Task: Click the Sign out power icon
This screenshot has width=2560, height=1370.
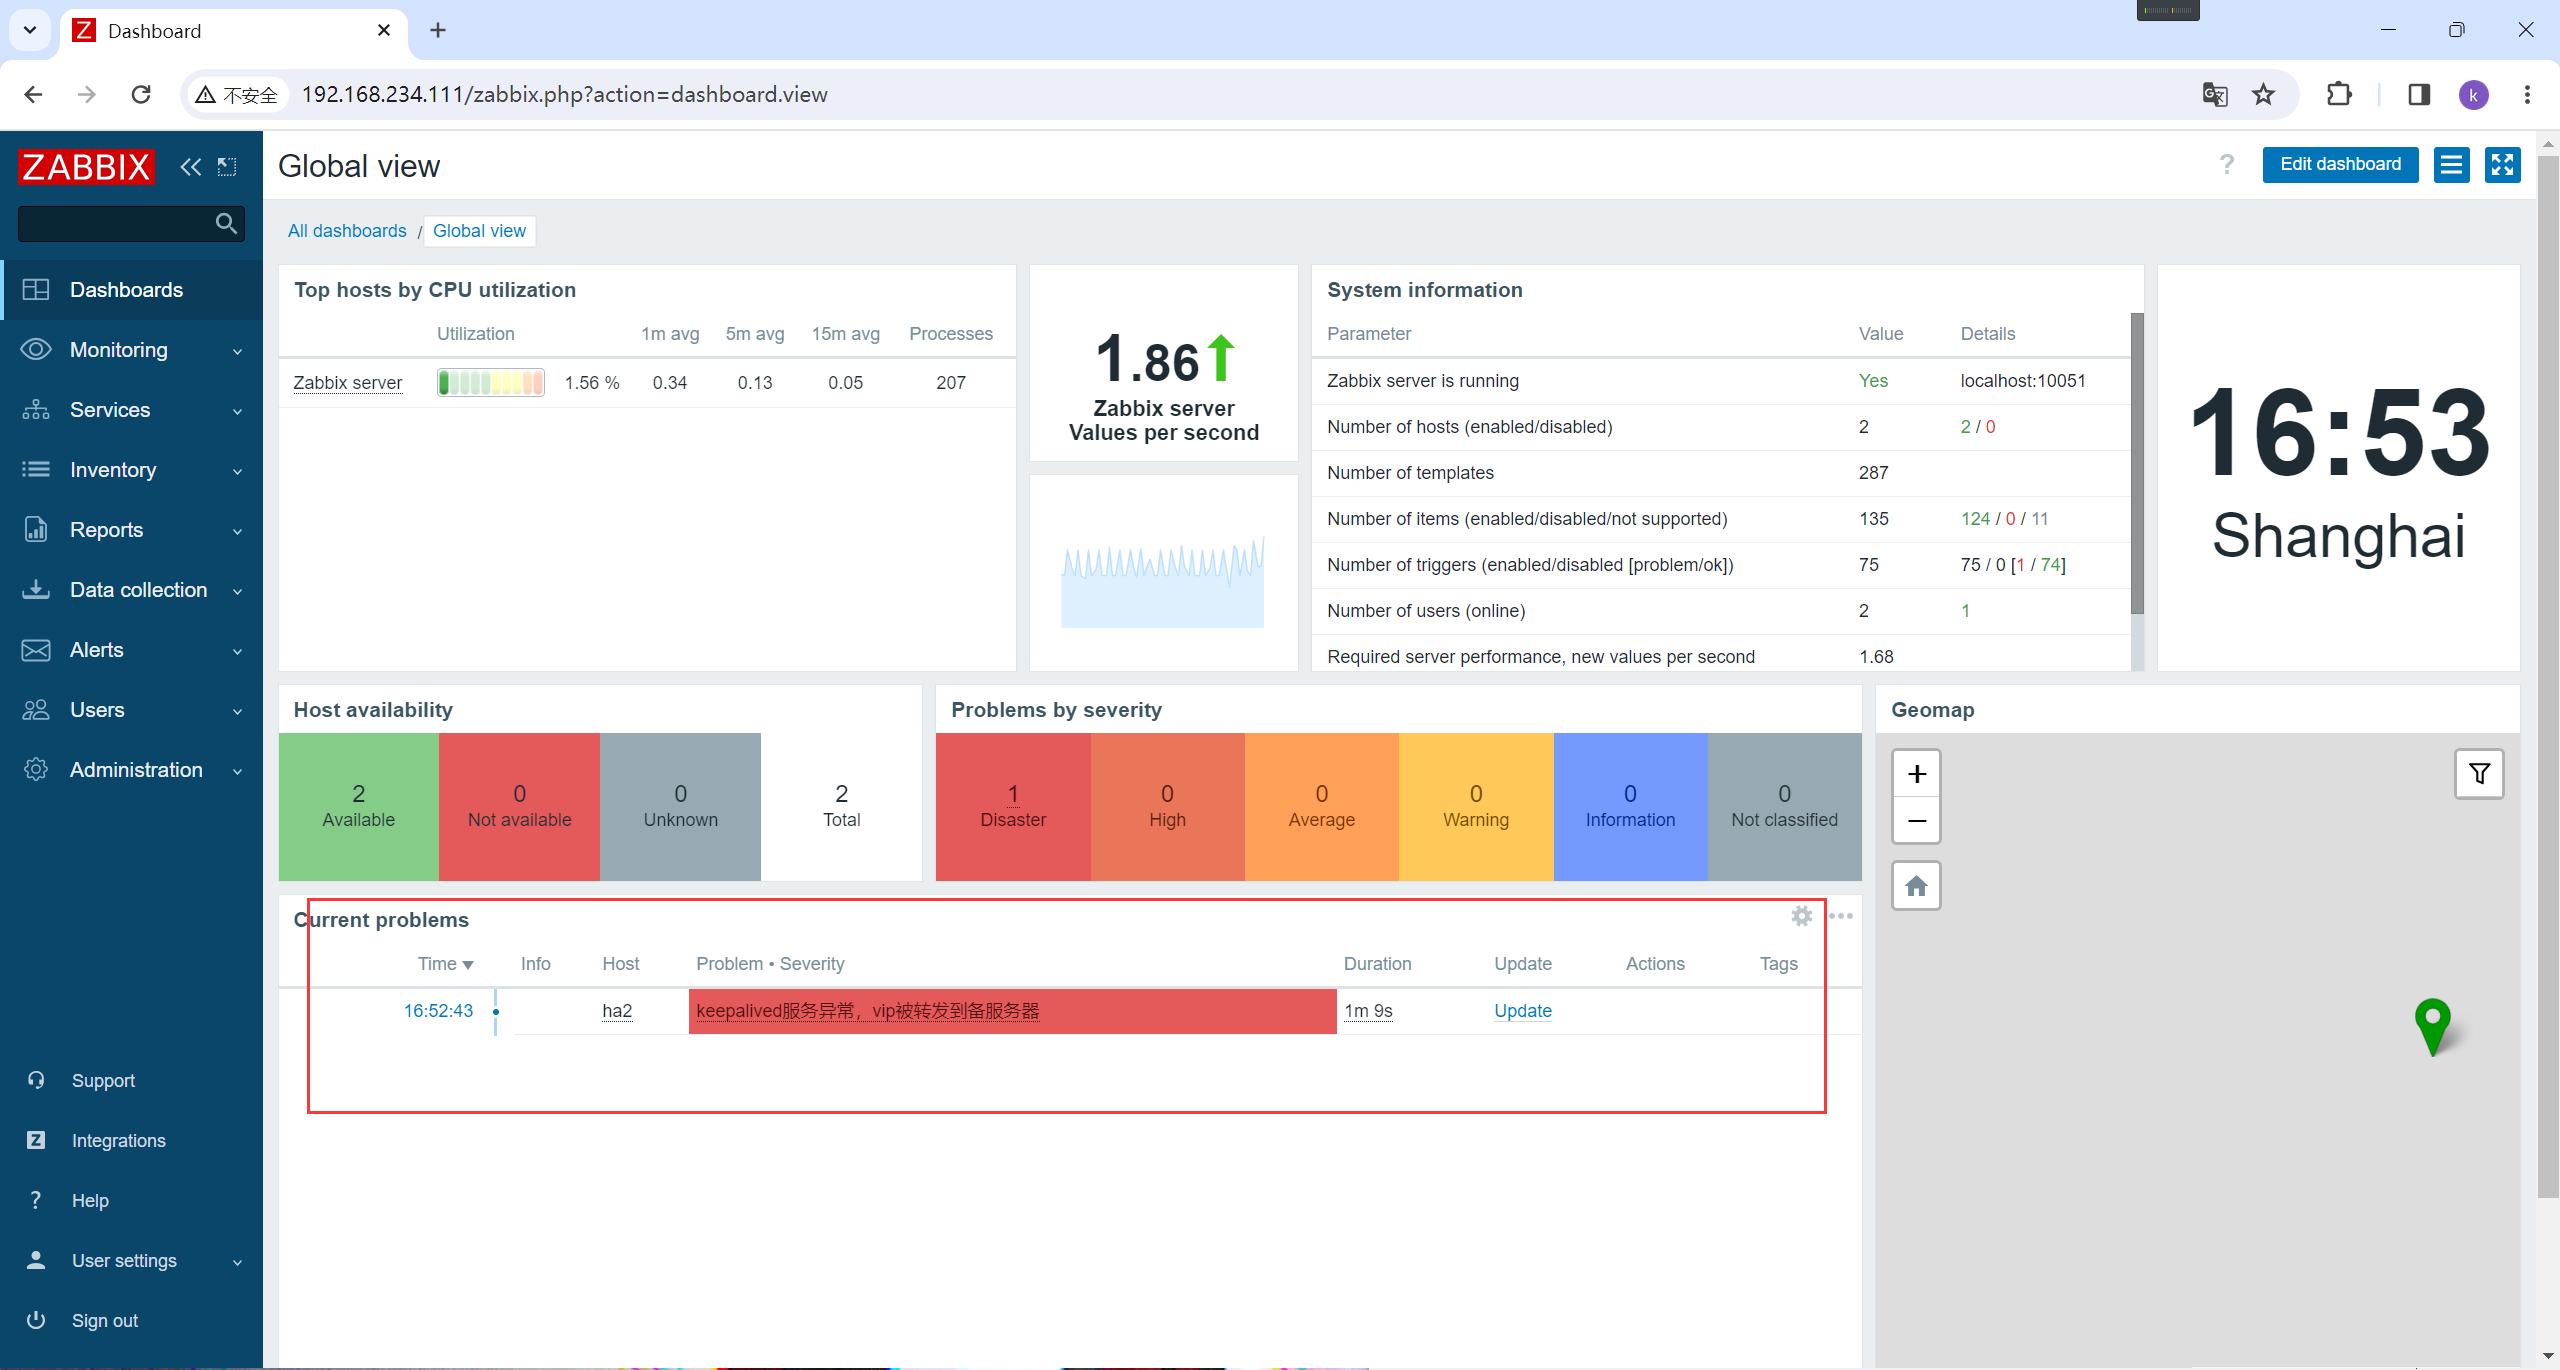Action: (36, 1320)
